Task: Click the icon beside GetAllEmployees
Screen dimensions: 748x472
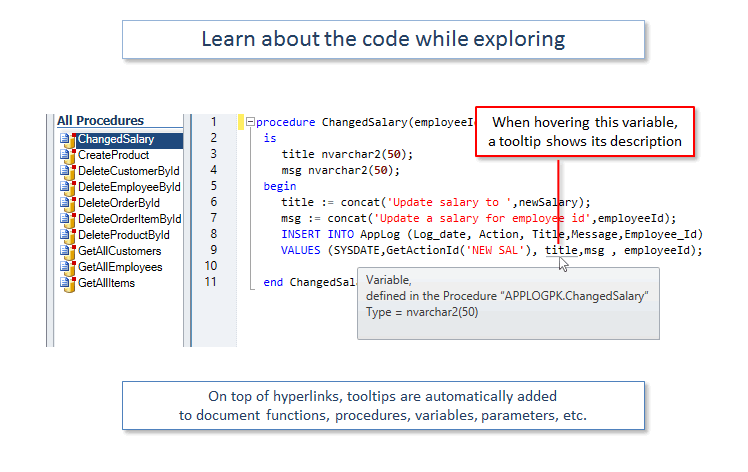Action: tap(68, 268)
